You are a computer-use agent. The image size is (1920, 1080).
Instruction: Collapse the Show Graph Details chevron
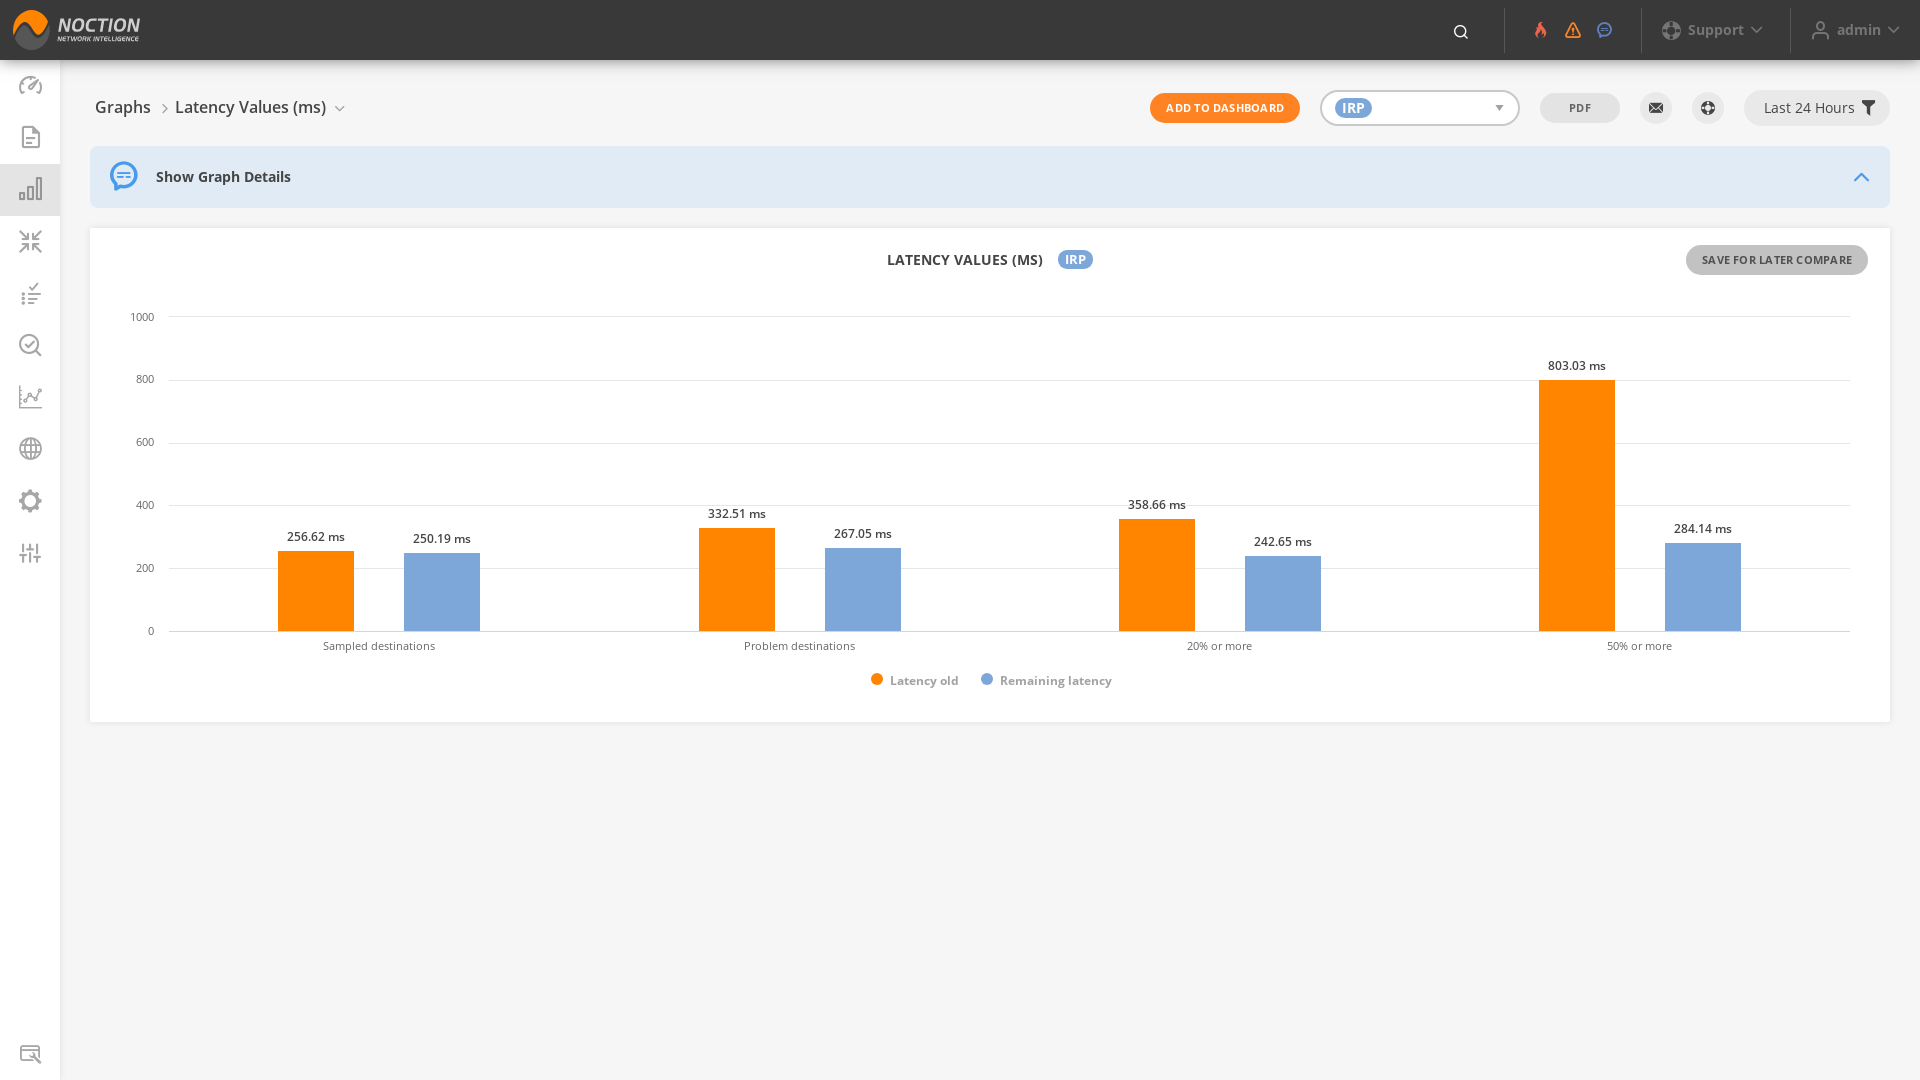1861,177
